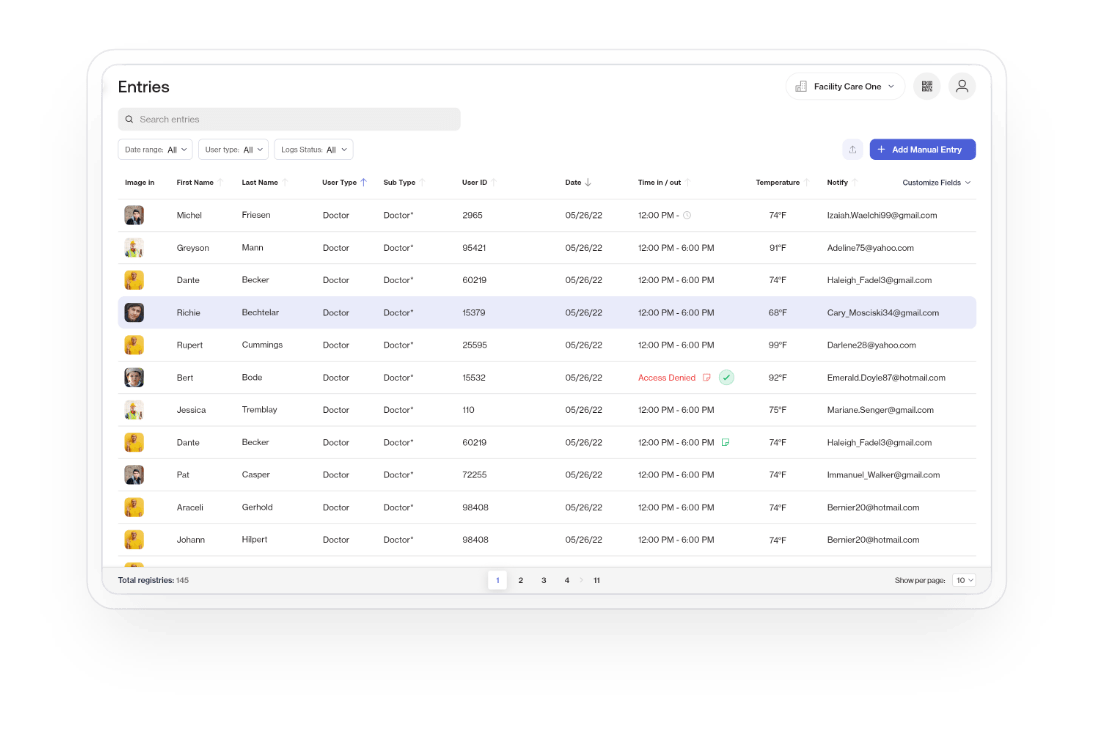Click Total registries: 145 text
This screenshot has width=1094, height=734.
(153, 581)
